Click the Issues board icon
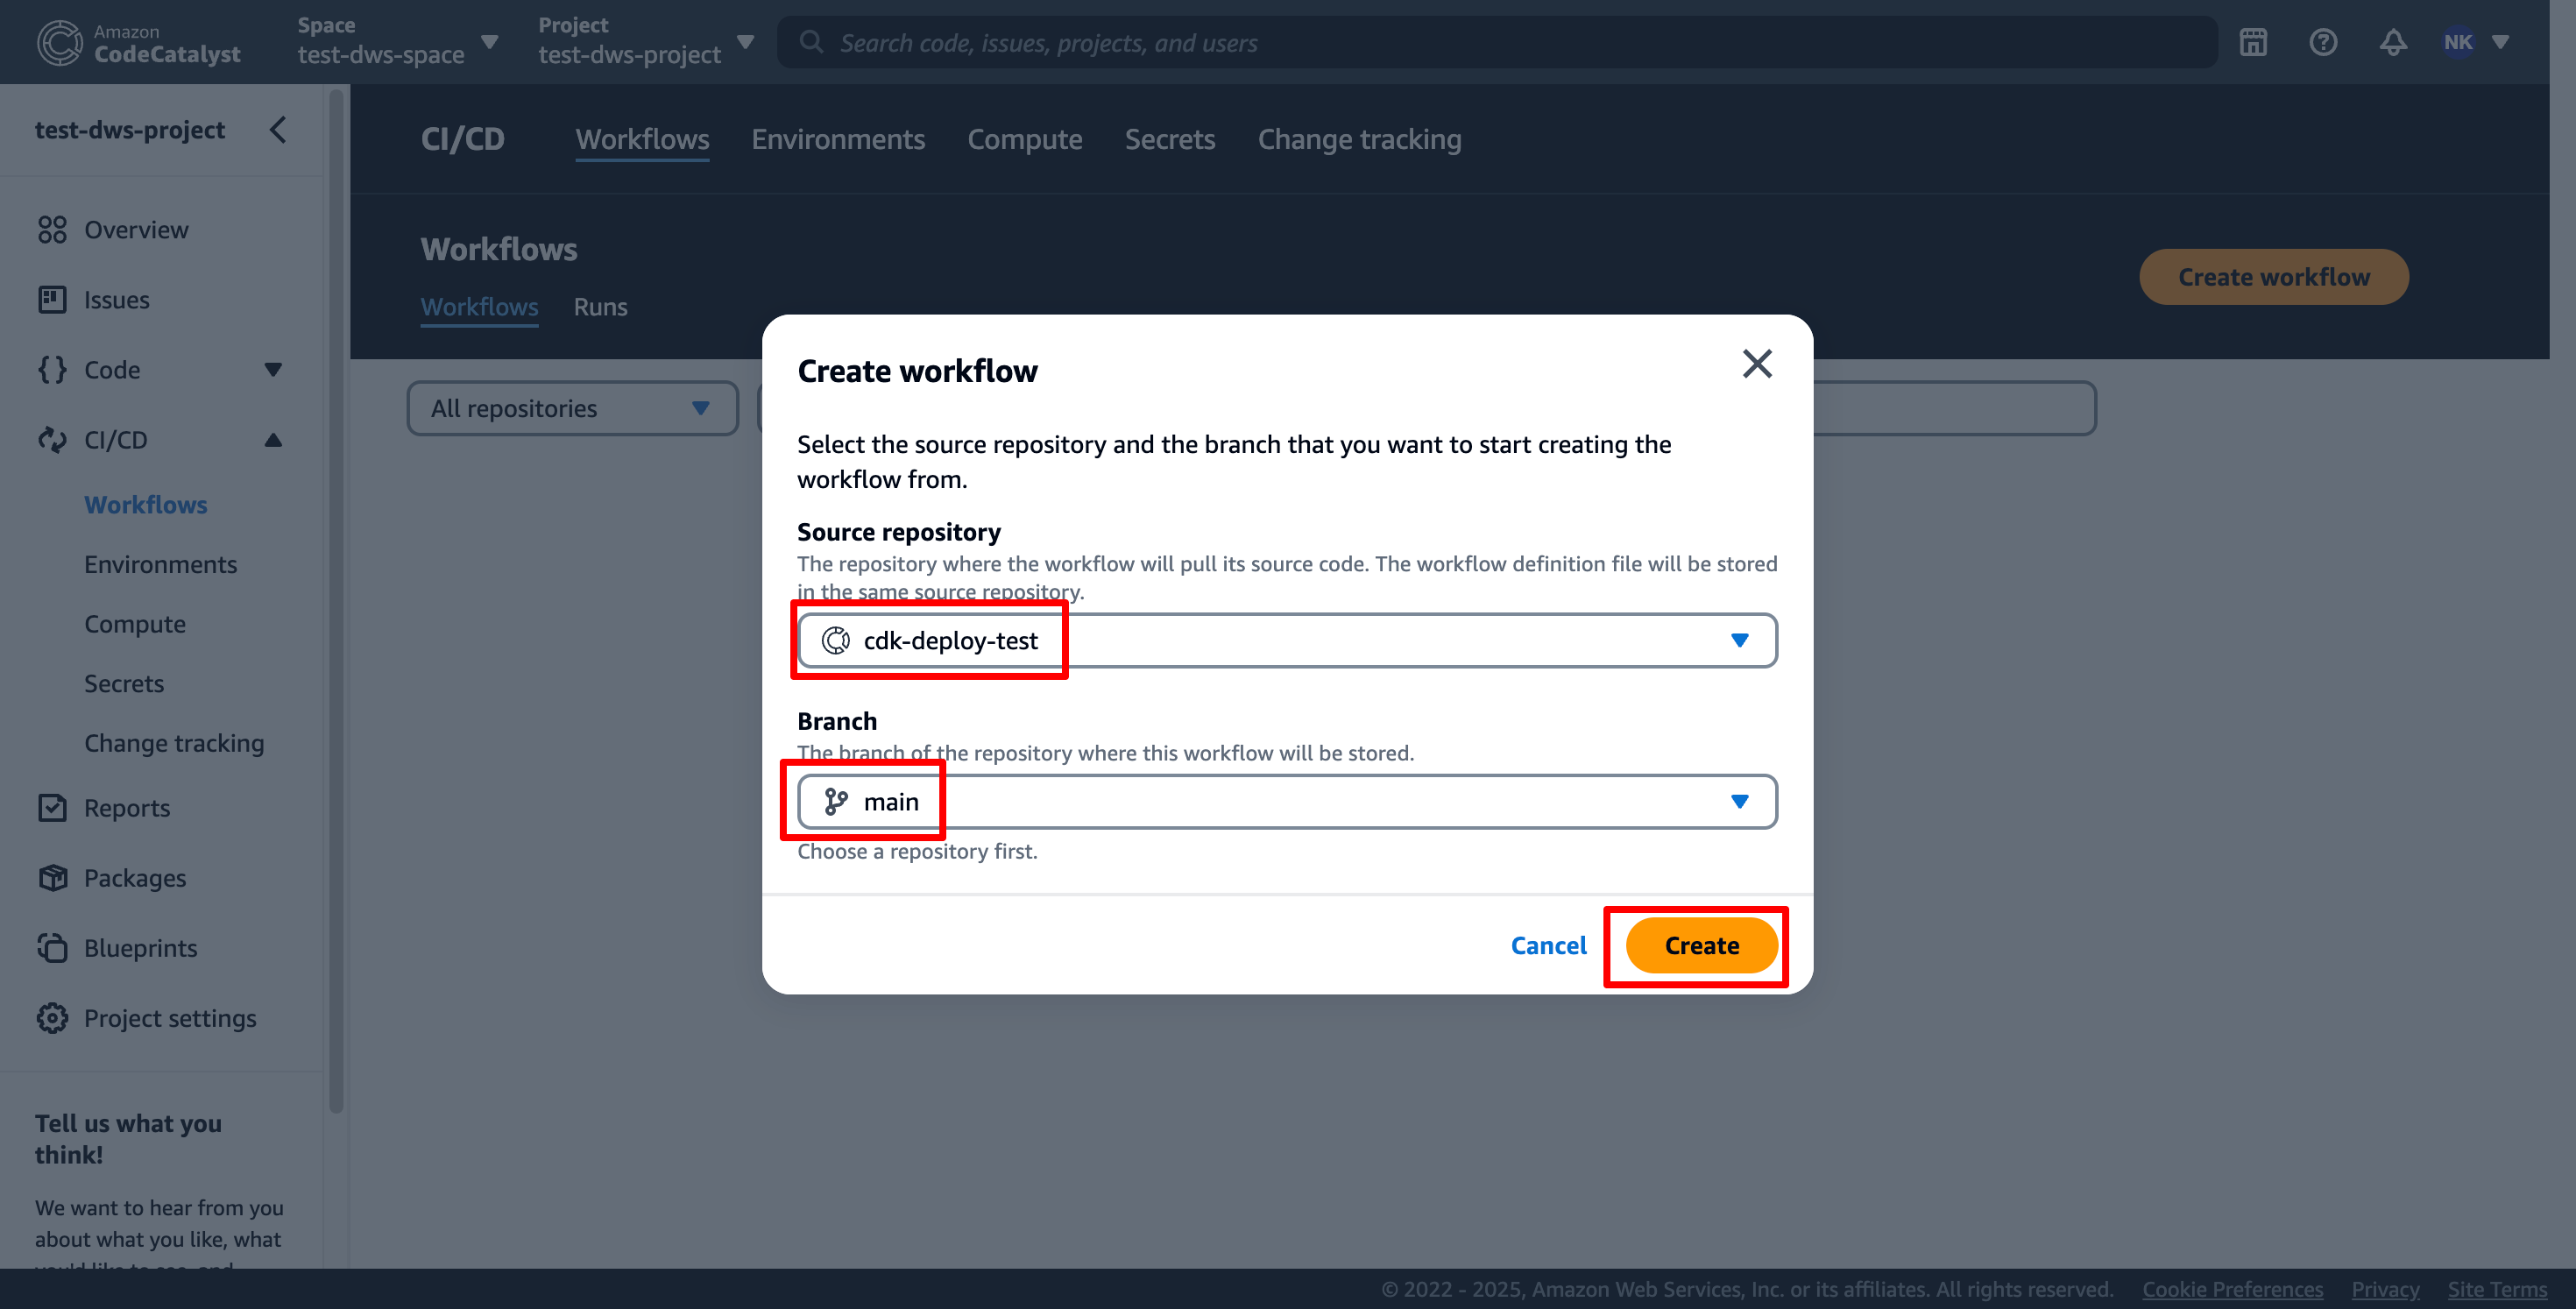The width and height of the screenshot is (2576, 1309). click(x=52, y=300)
